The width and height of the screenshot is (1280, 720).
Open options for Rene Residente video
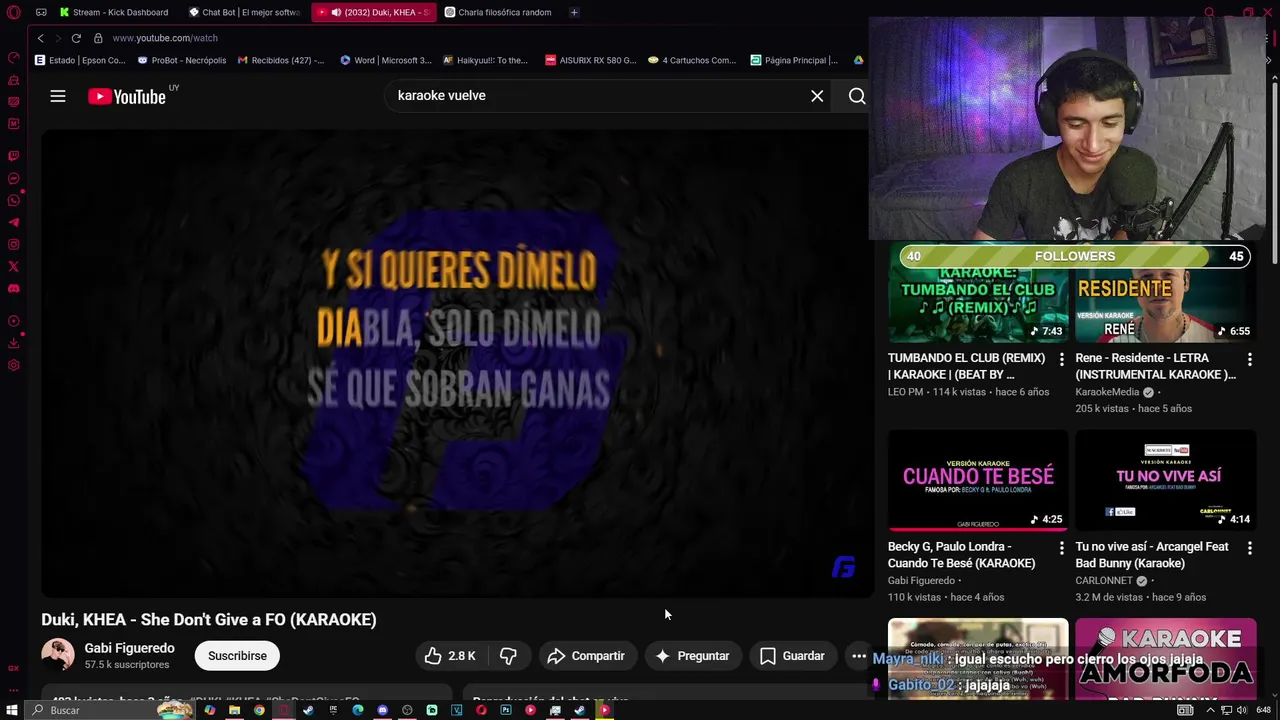(x=1249, y=359)
